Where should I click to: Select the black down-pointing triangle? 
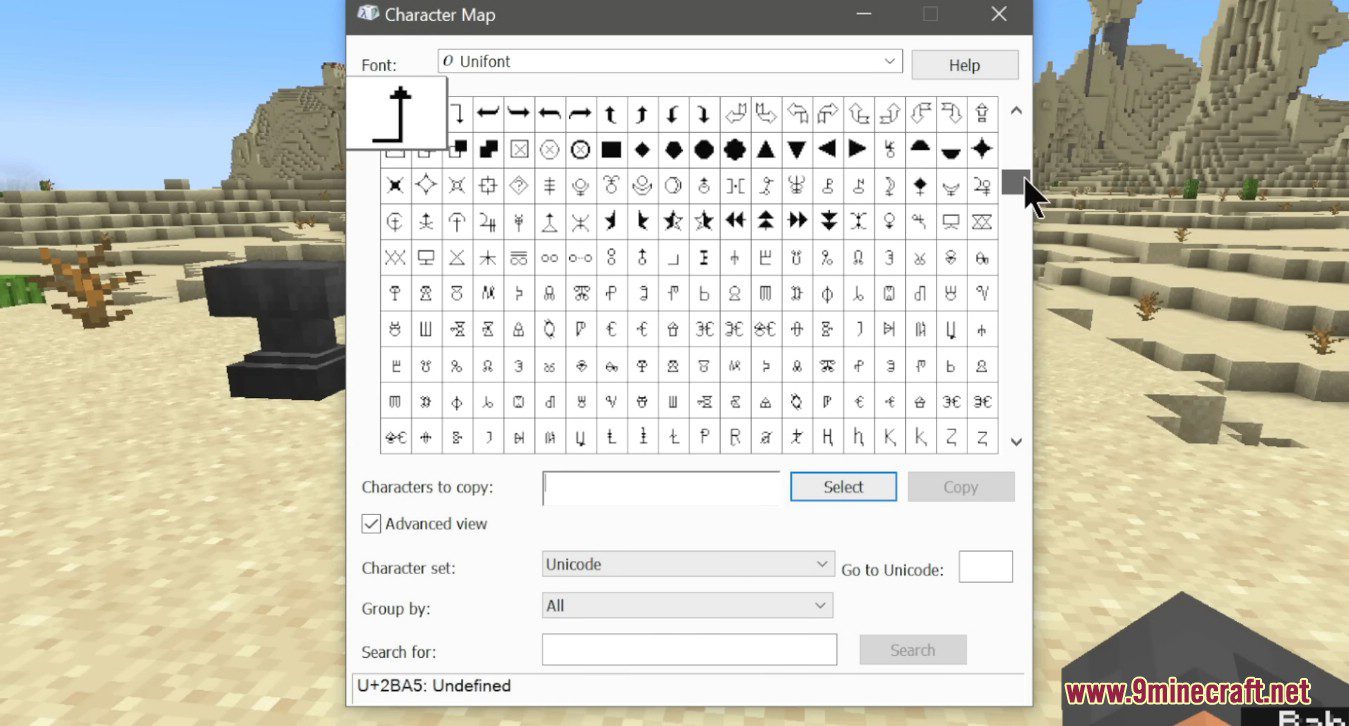(796, 149)
